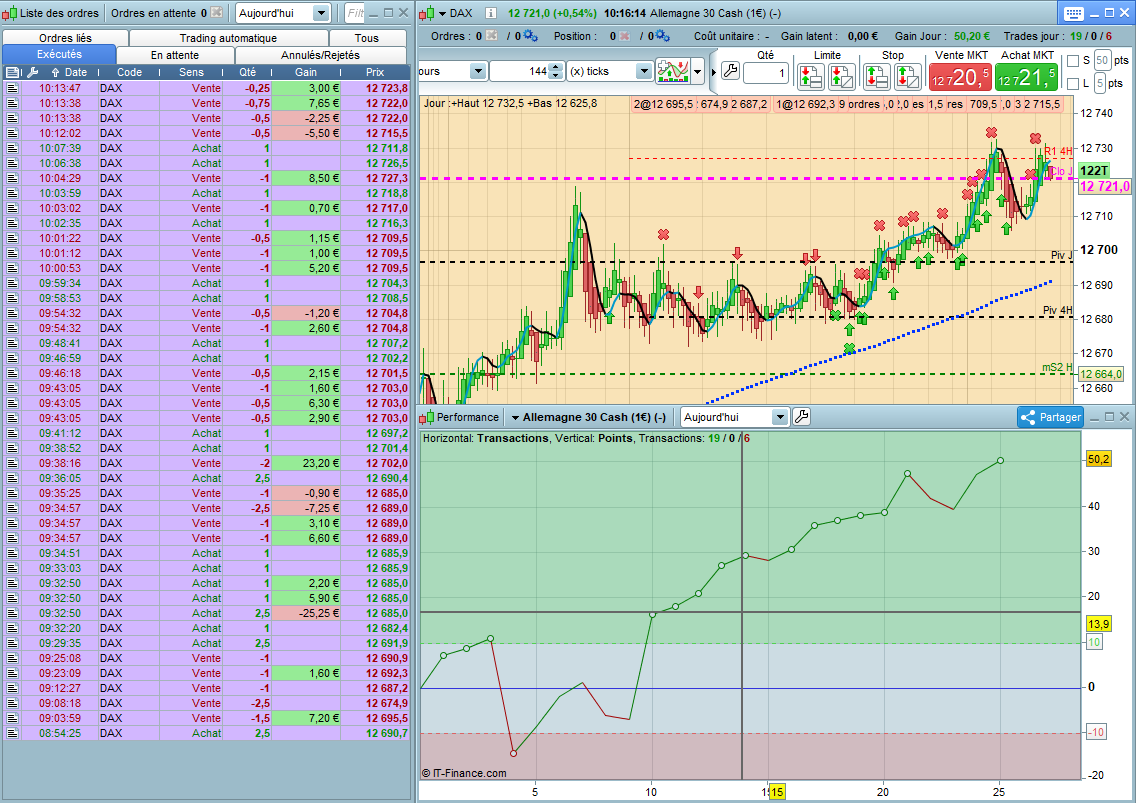The image size is (1136, 803).
Task: Open order settings gears beside Ordres
Action: point(530,36)
